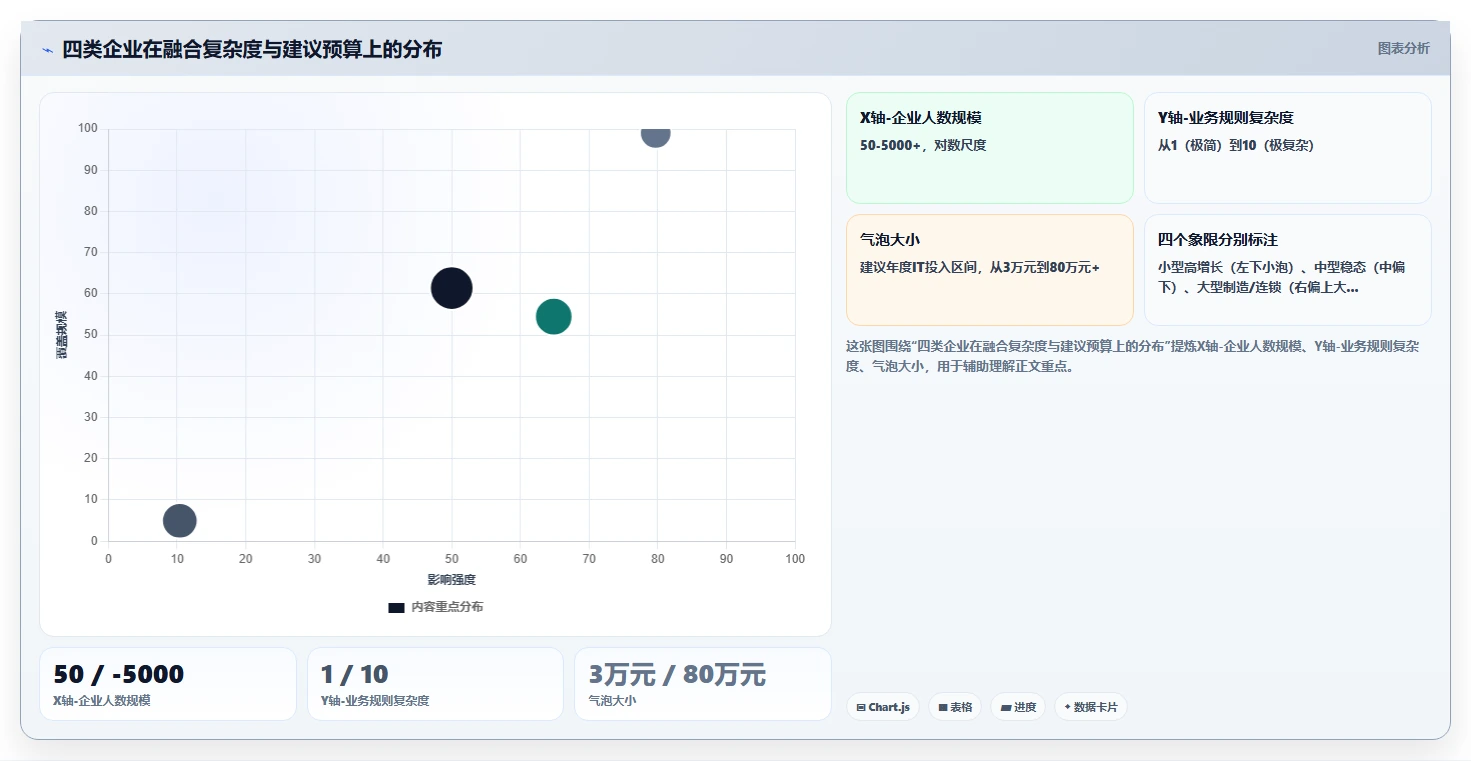Click the 3万元 / 80万元 stat value
Screen dimensions: 1471x761
(x=677, y=674)
